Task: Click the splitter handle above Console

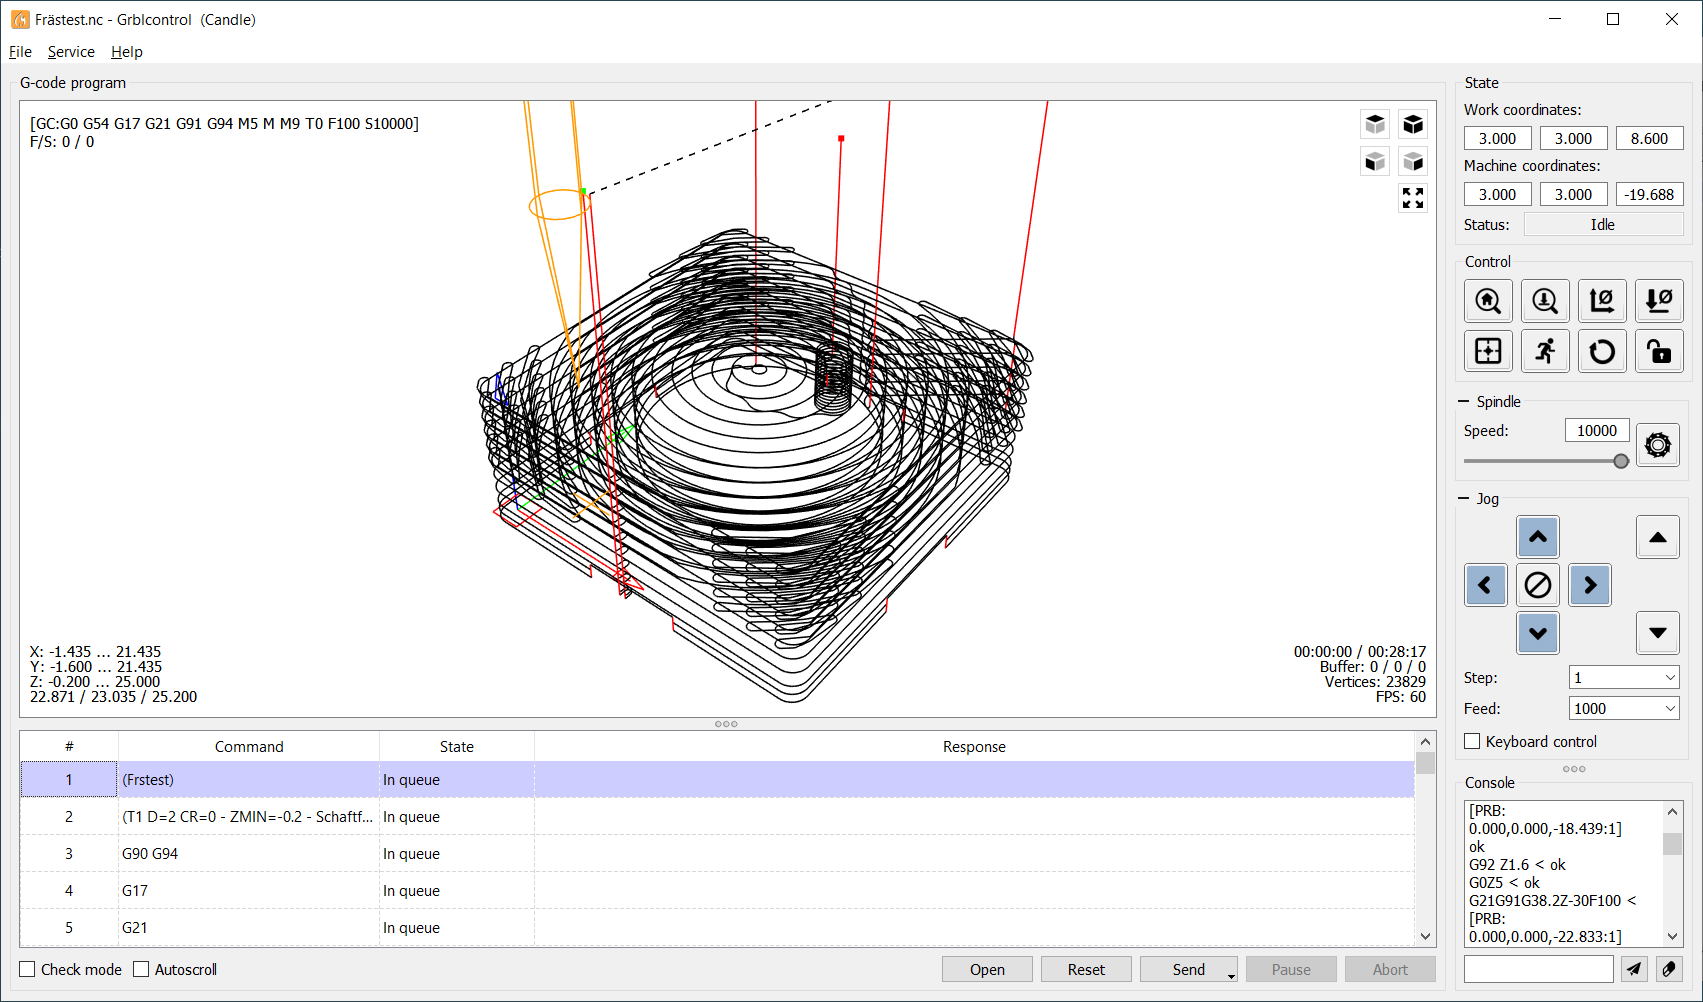Action: [x=1574, y=769]
